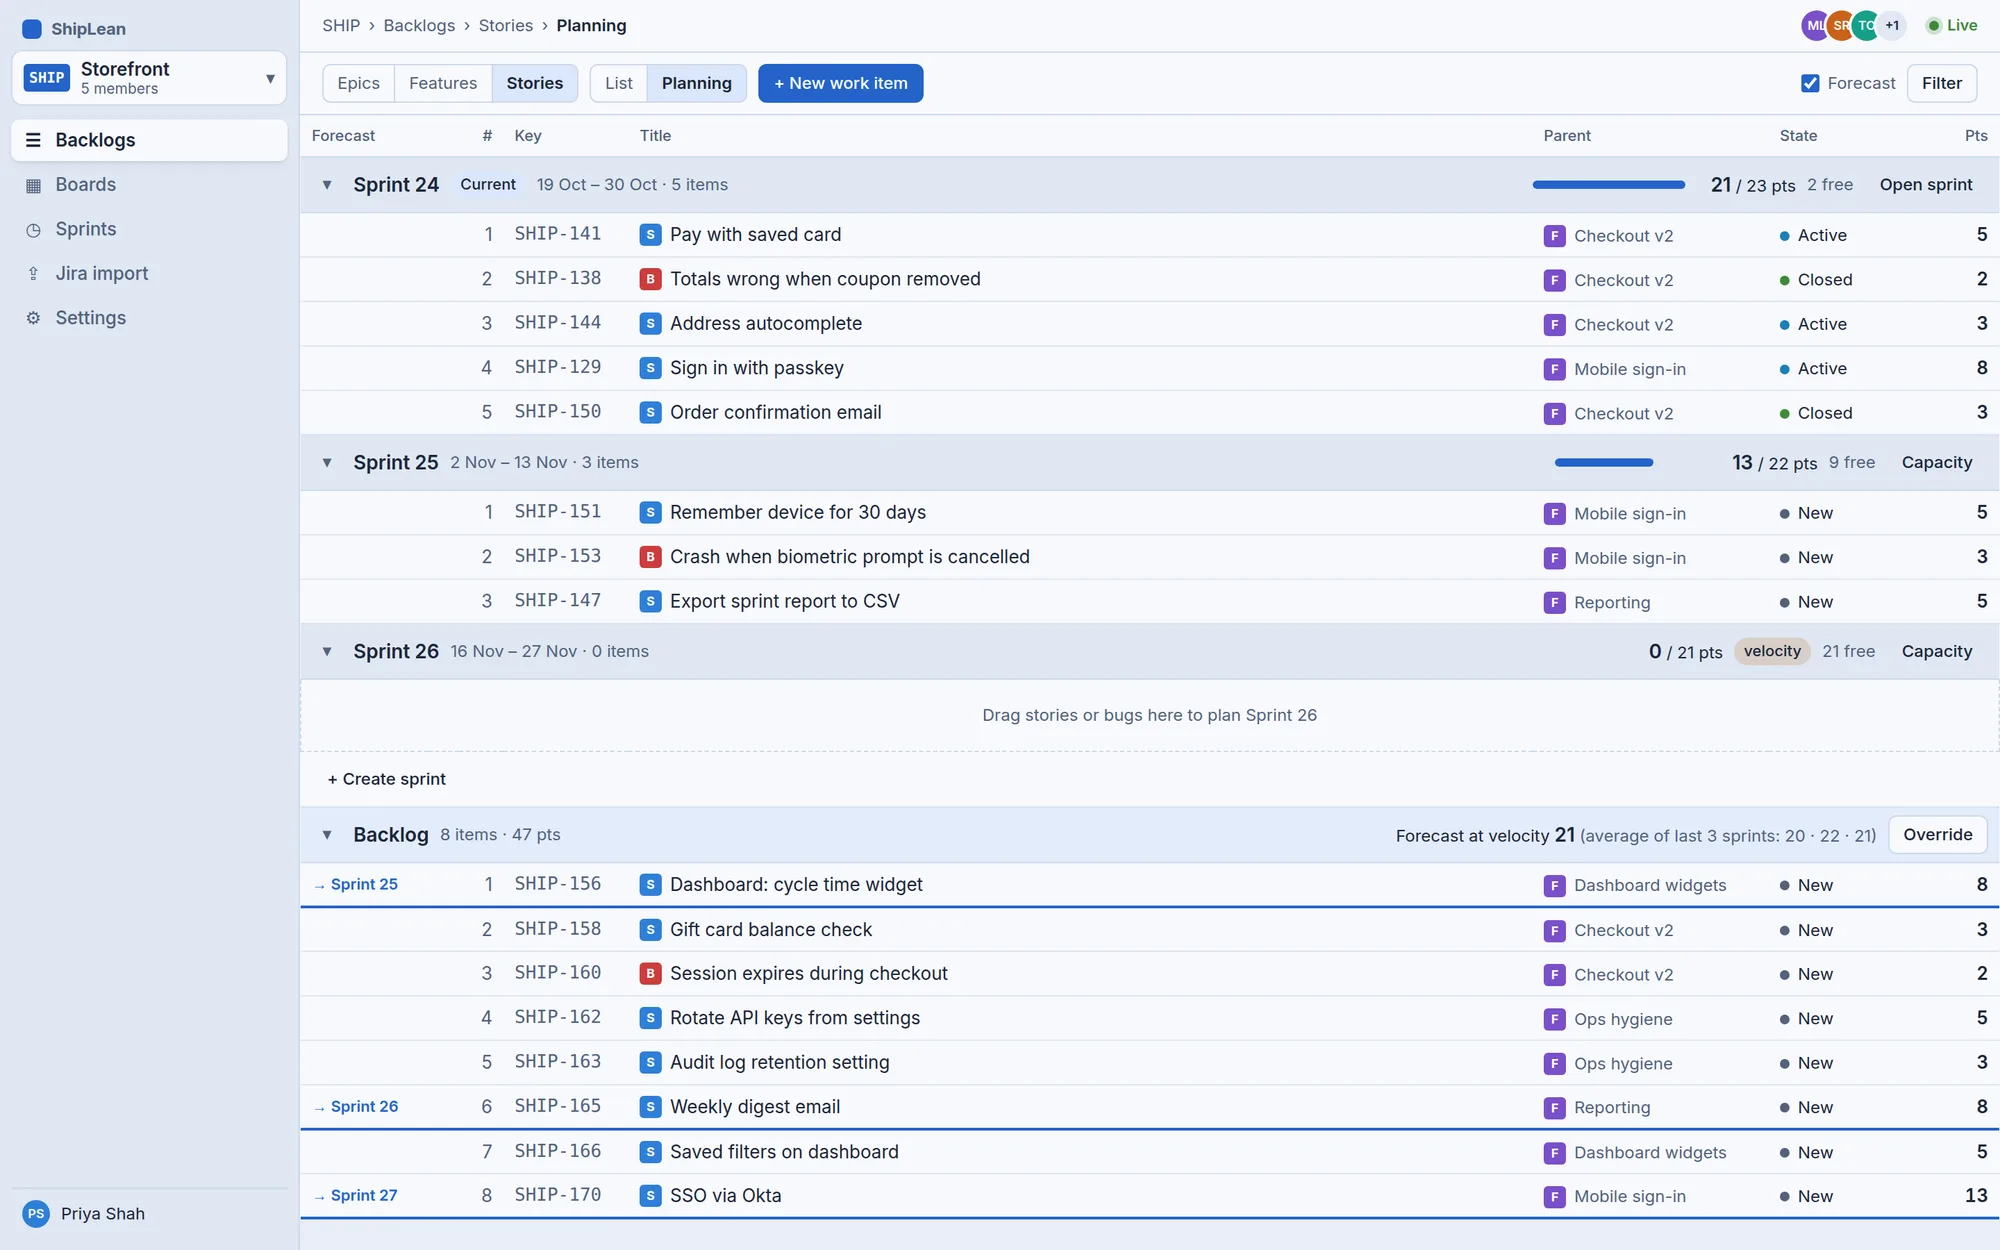Collapse the Backlog section
2000x1250 pixels.
[327, 835]
